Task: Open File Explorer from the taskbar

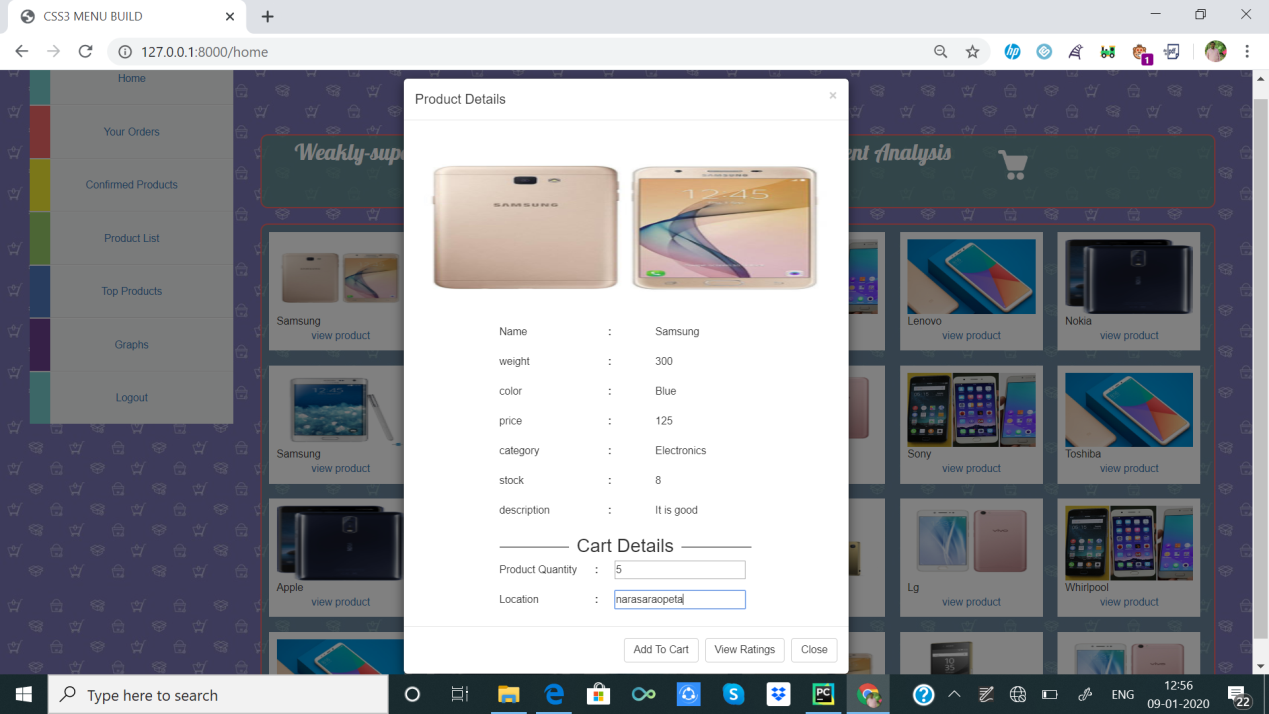Action: pos(509,694)
